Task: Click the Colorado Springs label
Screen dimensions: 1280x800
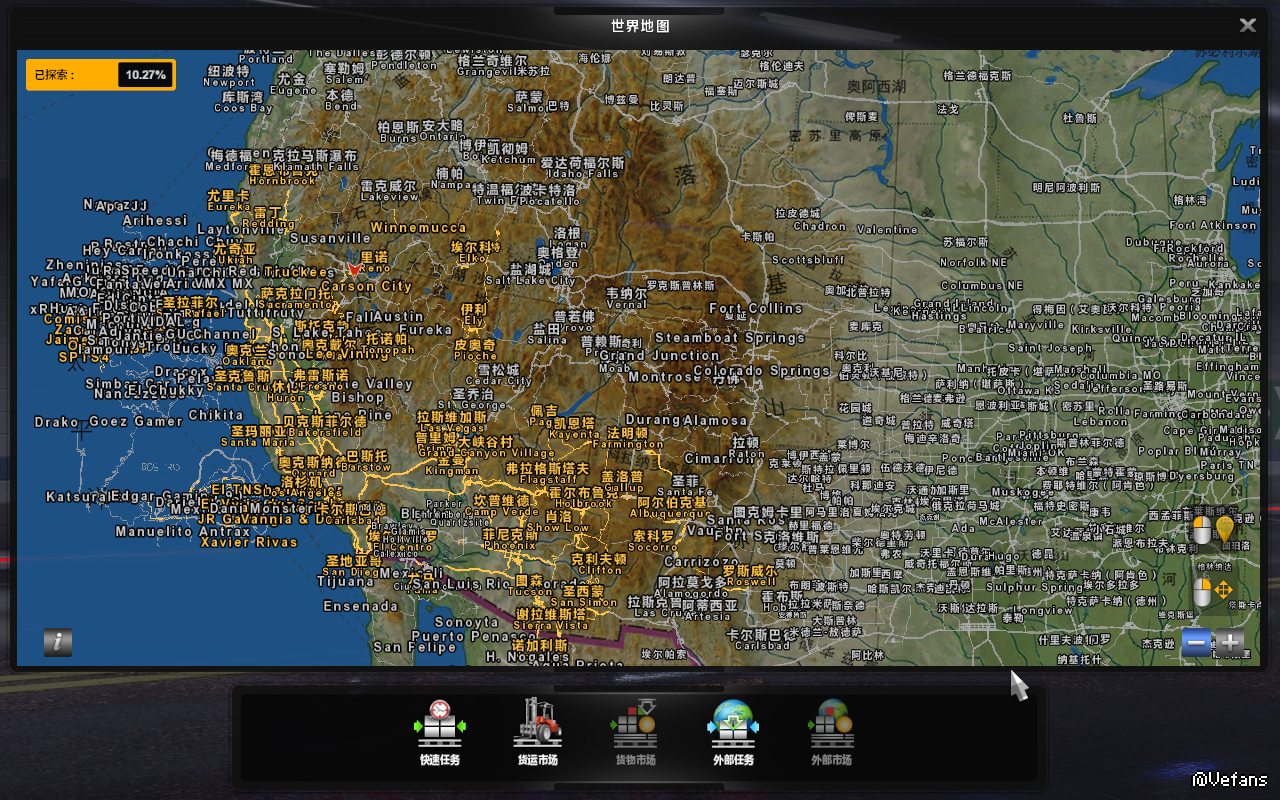Action: (x=761, y=371)
